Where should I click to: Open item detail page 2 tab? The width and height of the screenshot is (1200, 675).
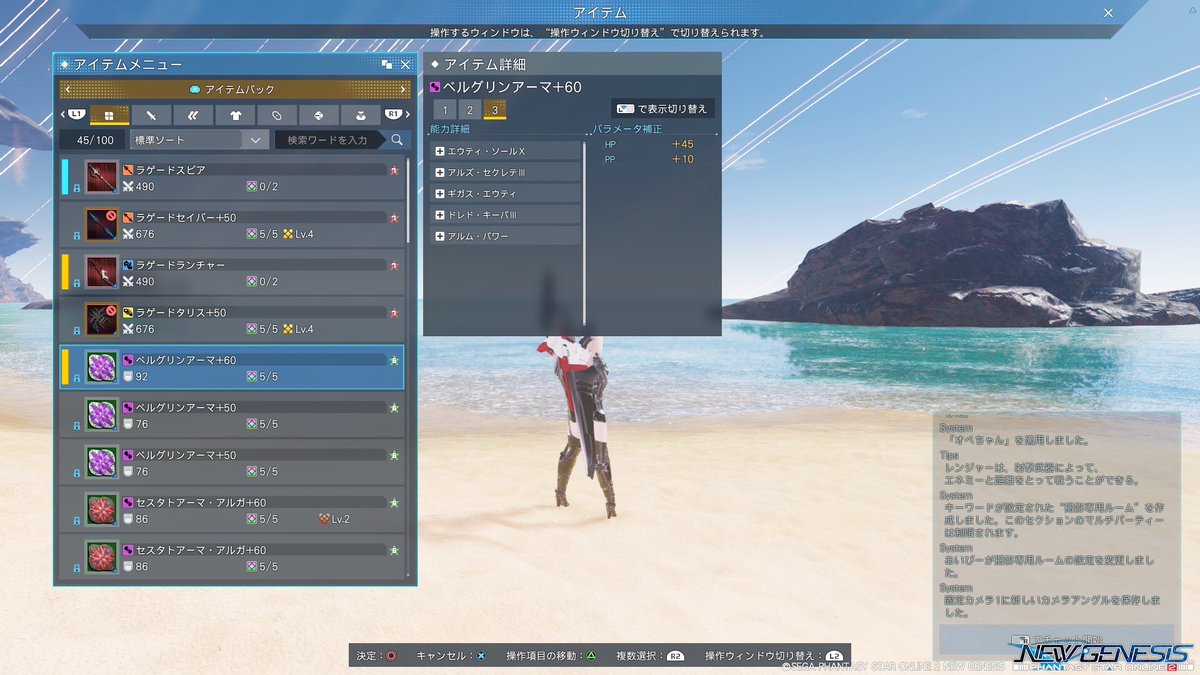pyautogui.click(x=469, y=109)
